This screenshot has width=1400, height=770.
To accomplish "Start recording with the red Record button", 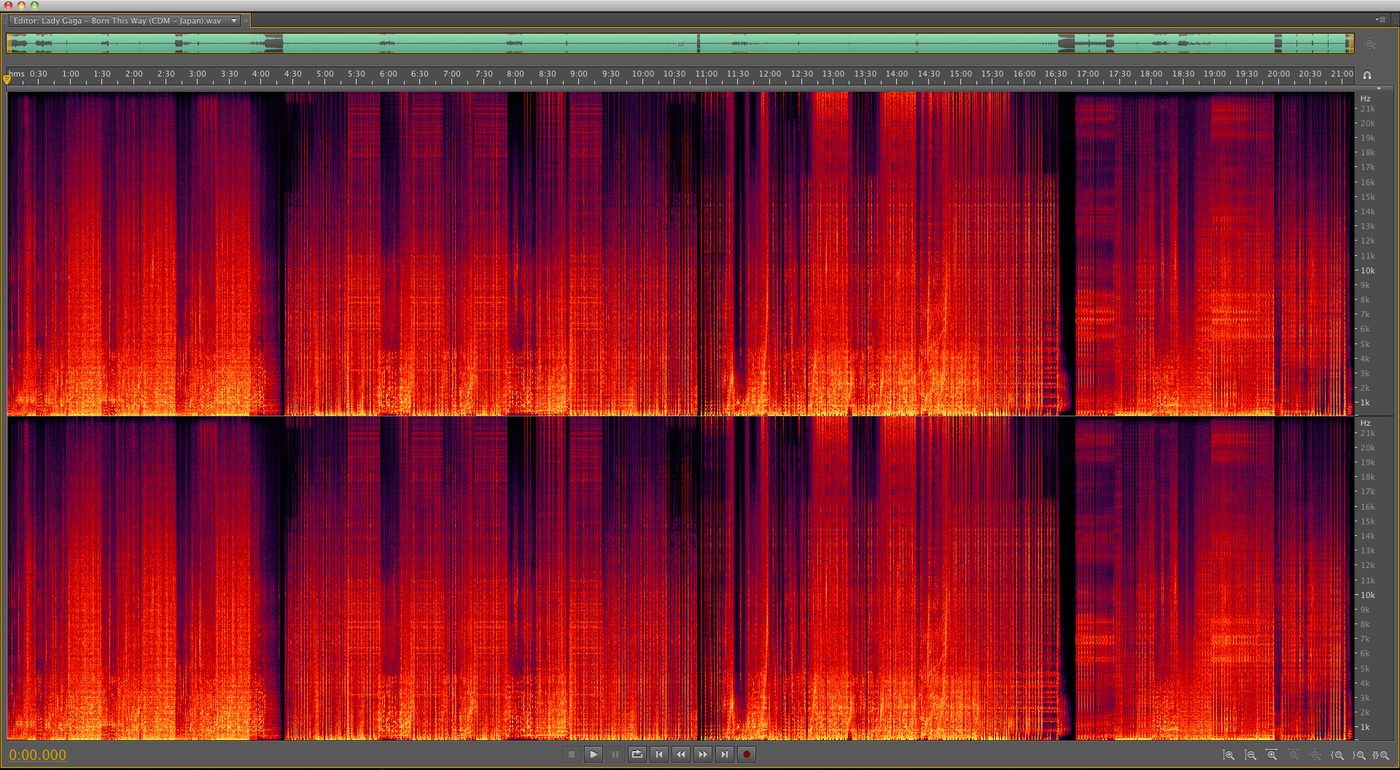I will (x=747, y=755).
